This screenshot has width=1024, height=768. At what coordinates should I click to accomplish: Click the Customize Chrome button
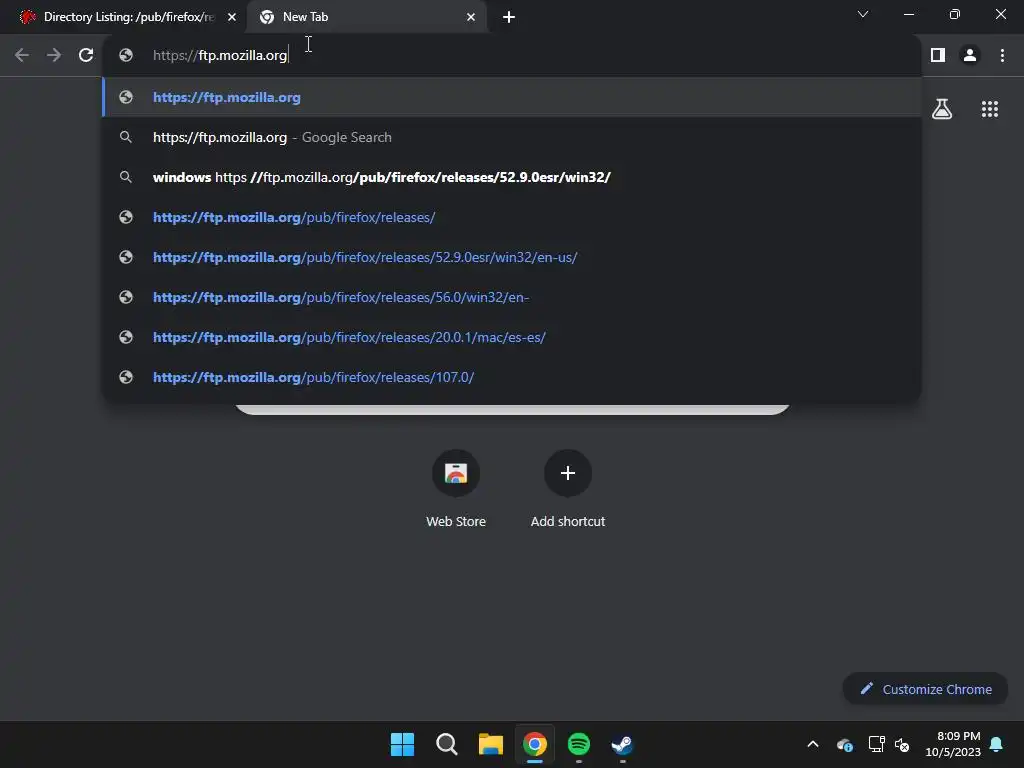925,689
